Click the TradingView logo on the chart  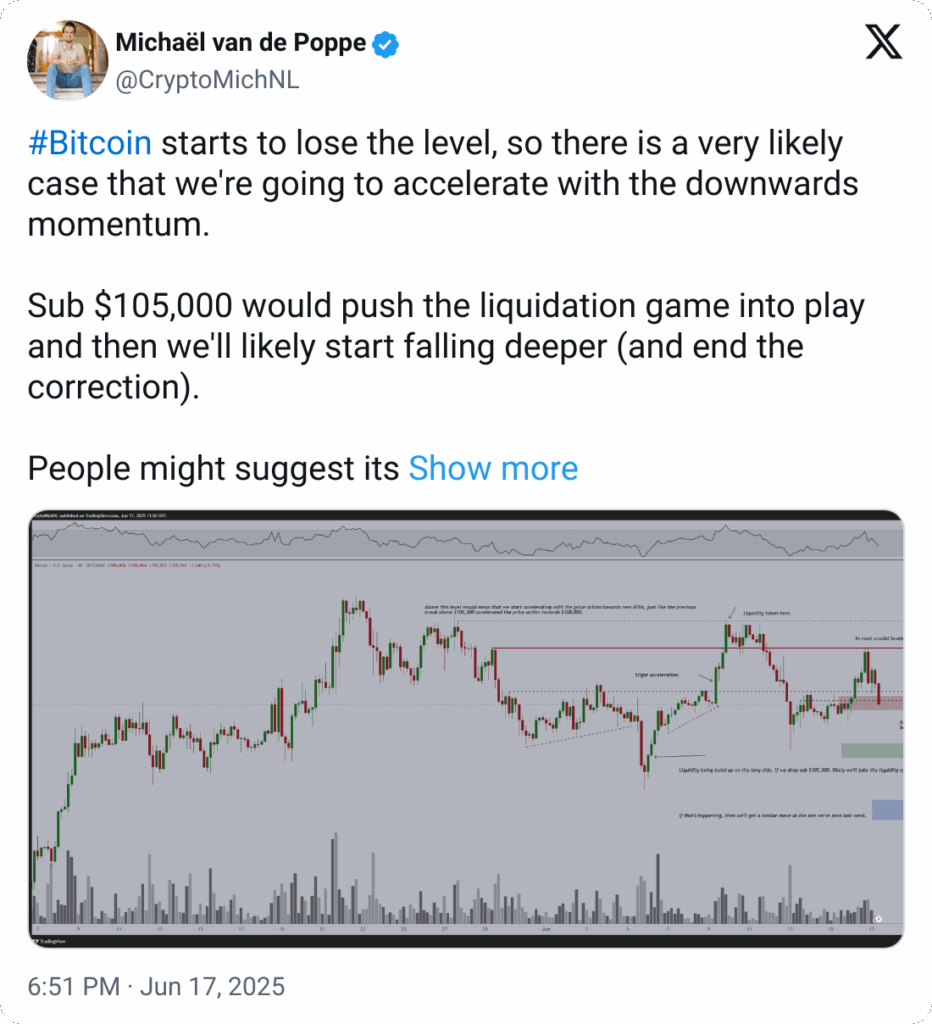49,941
